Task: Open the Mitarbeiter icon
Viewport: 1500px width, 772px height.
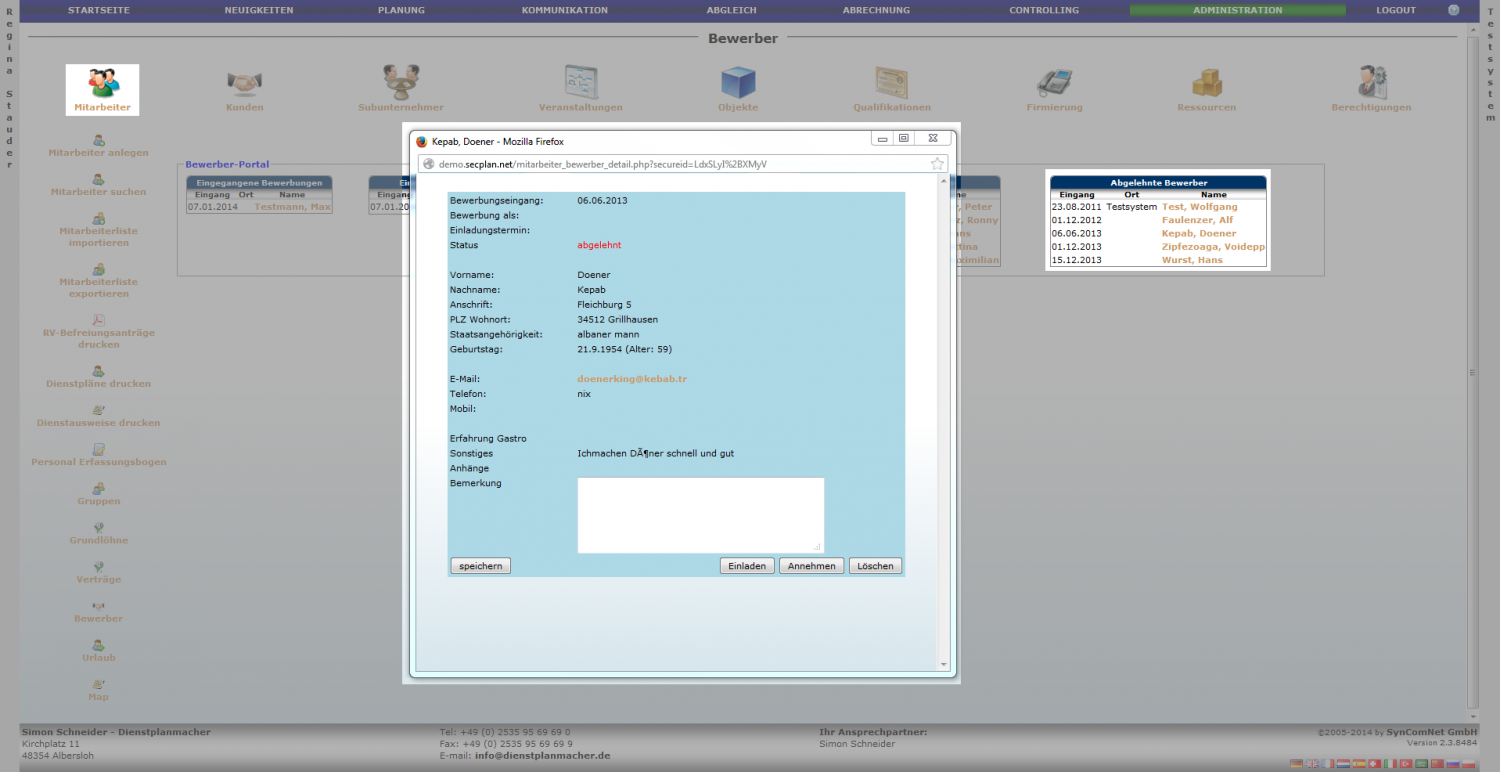Action: 102,83
